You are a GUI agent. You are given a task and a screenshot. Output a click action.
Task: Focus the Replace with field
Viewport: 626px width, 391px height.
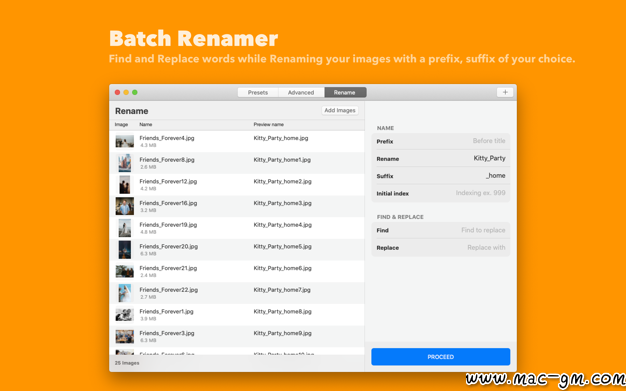441,248
